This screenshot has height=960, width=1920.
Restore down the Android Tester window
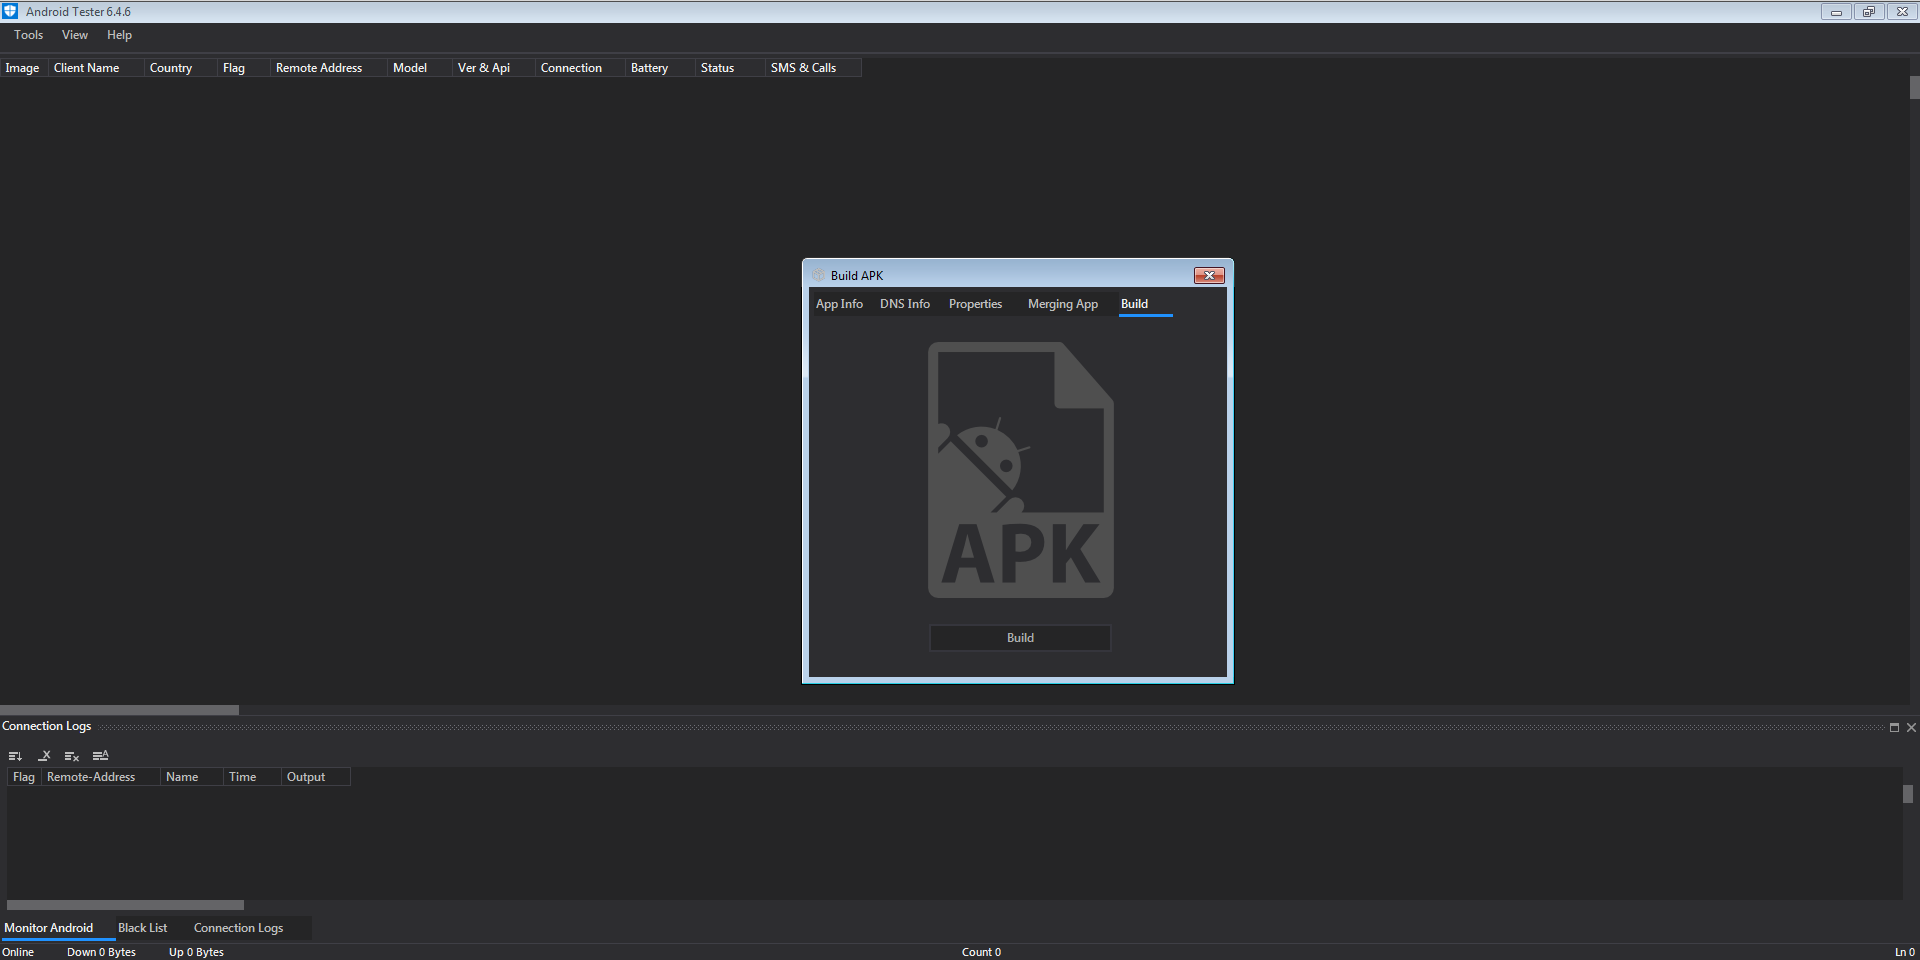pyautogui.click(x=1869, y=12)
